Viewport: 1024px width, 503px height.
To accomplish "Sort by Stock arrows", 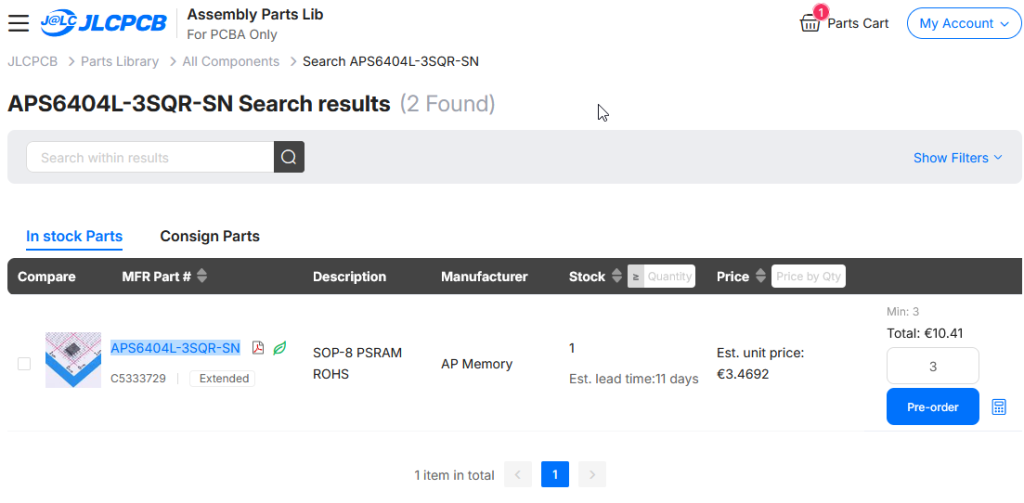I will (616, 276).
